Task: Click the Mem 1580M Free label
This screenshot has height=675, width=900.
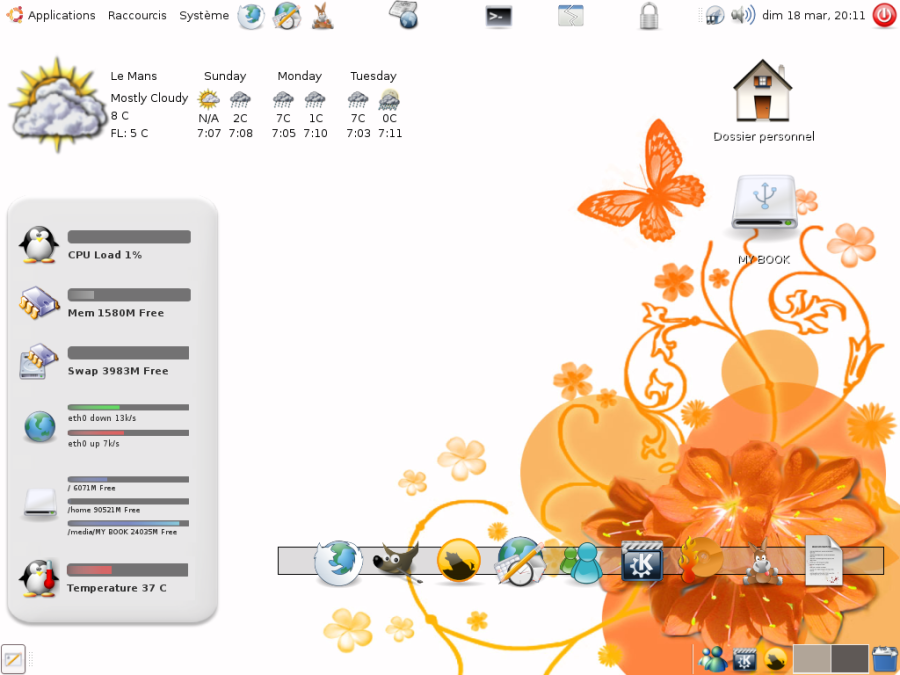Action: click(x=116, y=313)
